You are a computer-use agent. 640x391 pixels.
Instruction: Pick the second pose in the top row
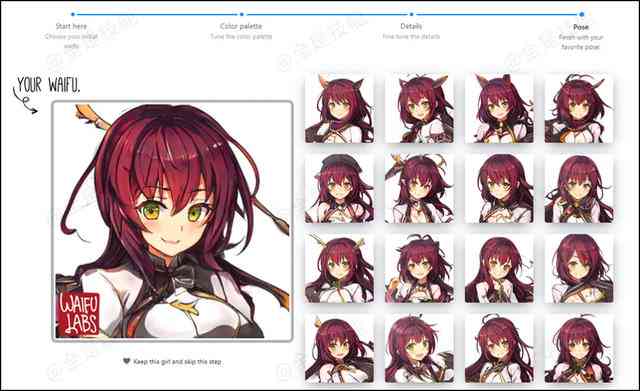(419, 108)
